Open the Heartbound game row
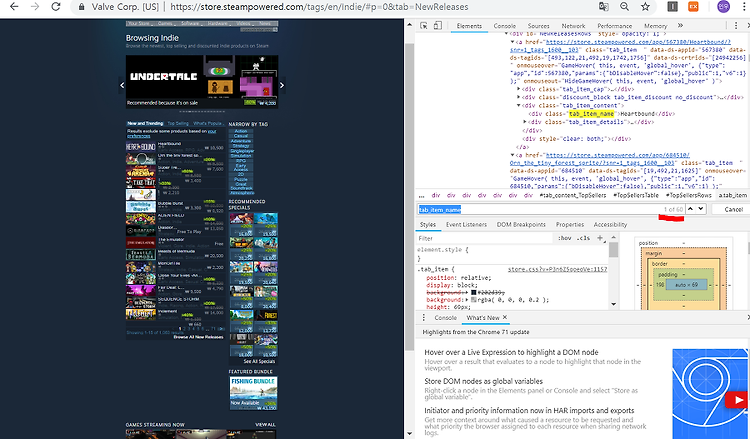750x439 pixels. point(175,146)
